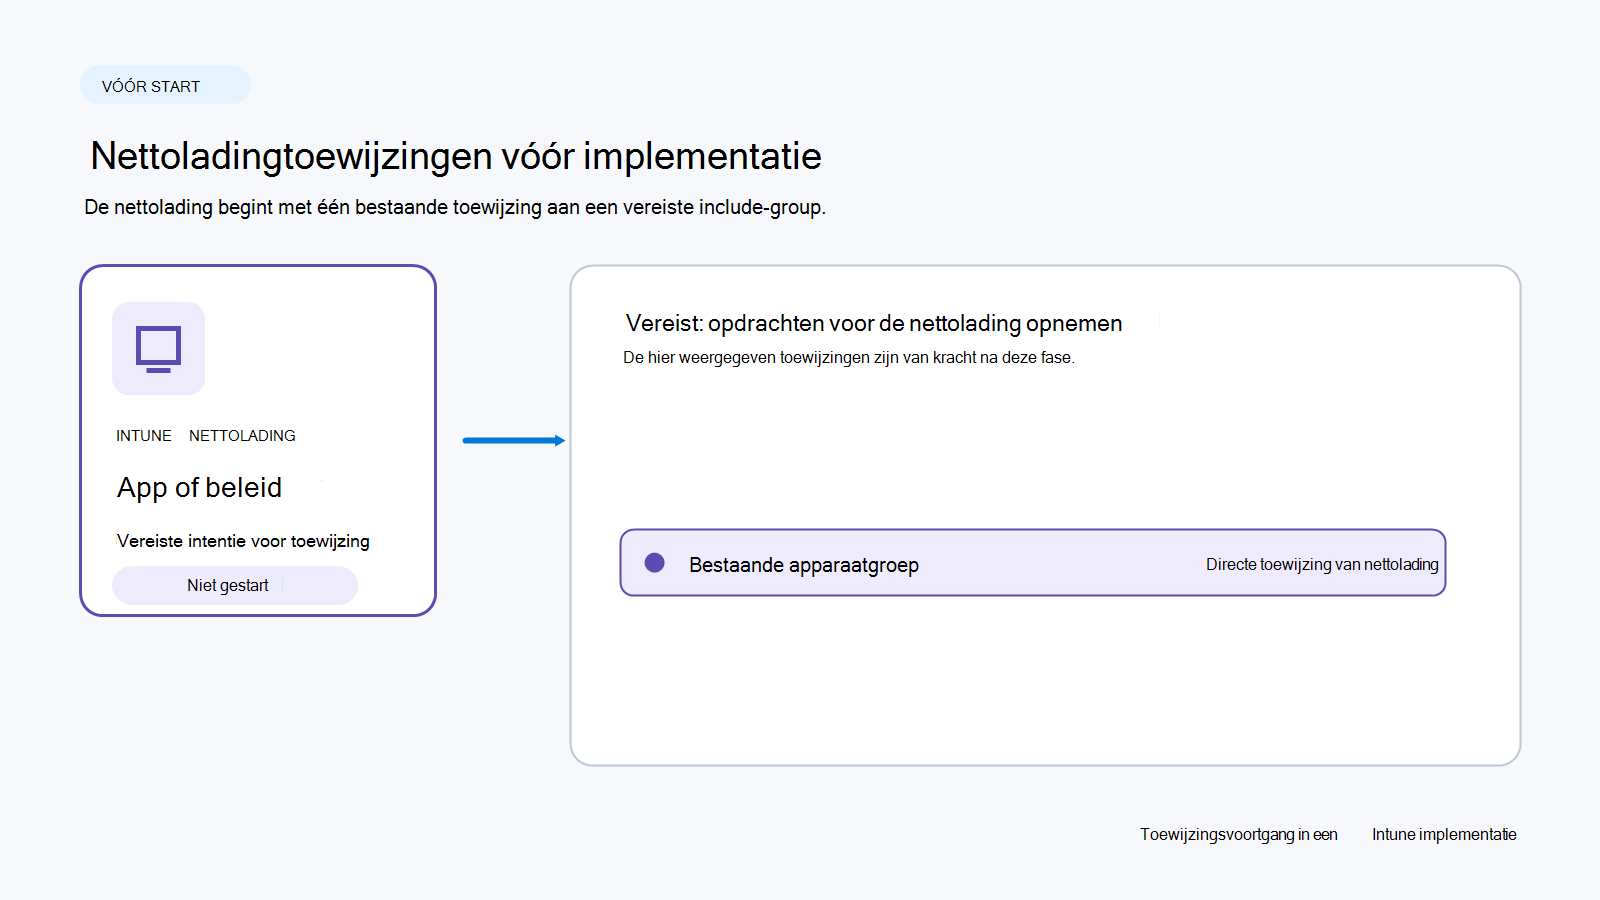This screenshot has width=1600, height=900.
Task: Click the INTUNE label on the card
Action: 144,436
